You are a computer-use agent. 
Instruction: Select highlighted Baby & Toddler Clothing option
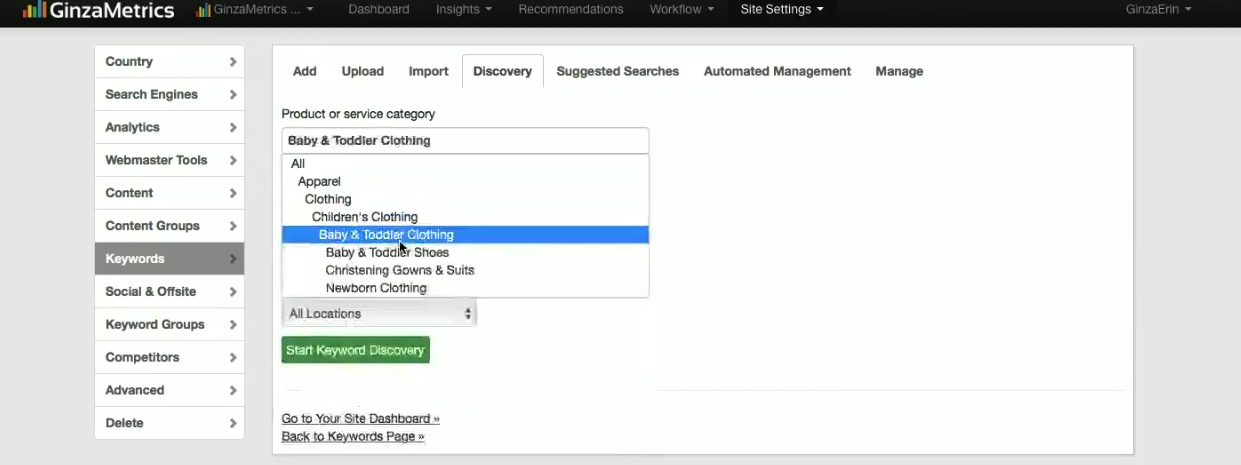pyautogui.click(x=465, y=235)
